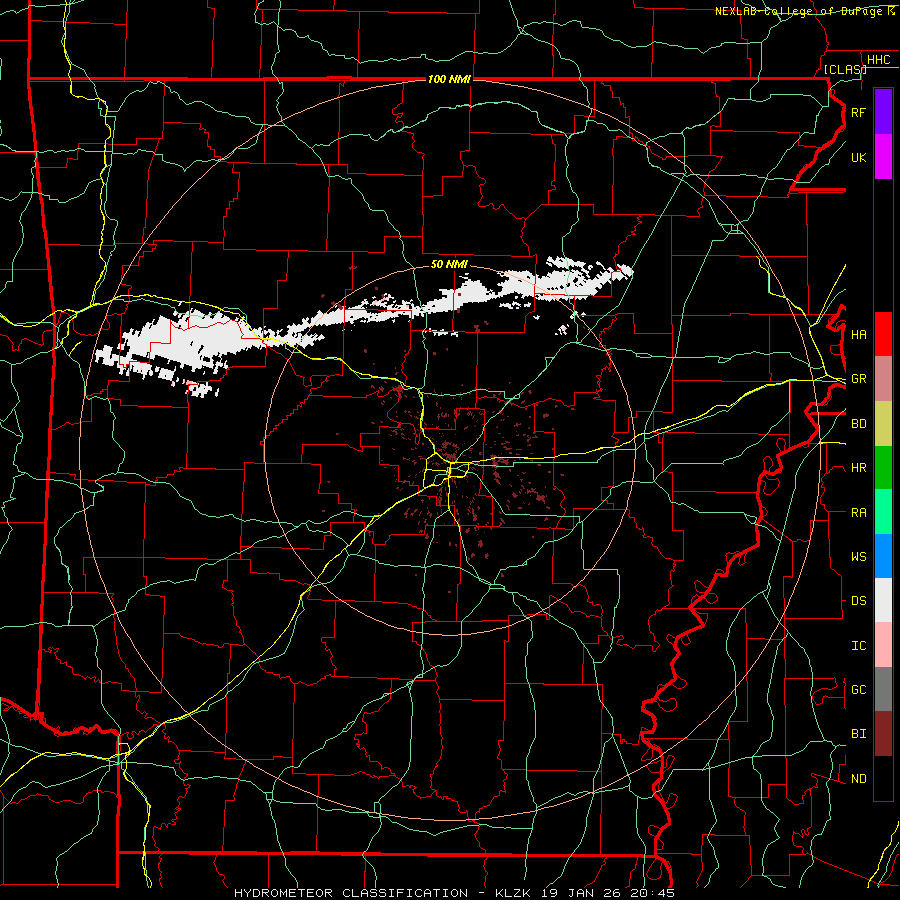The width and height of the screenshot is (900, 900).
Task: Select the ND legend label
Action: [x=858, y=778]
